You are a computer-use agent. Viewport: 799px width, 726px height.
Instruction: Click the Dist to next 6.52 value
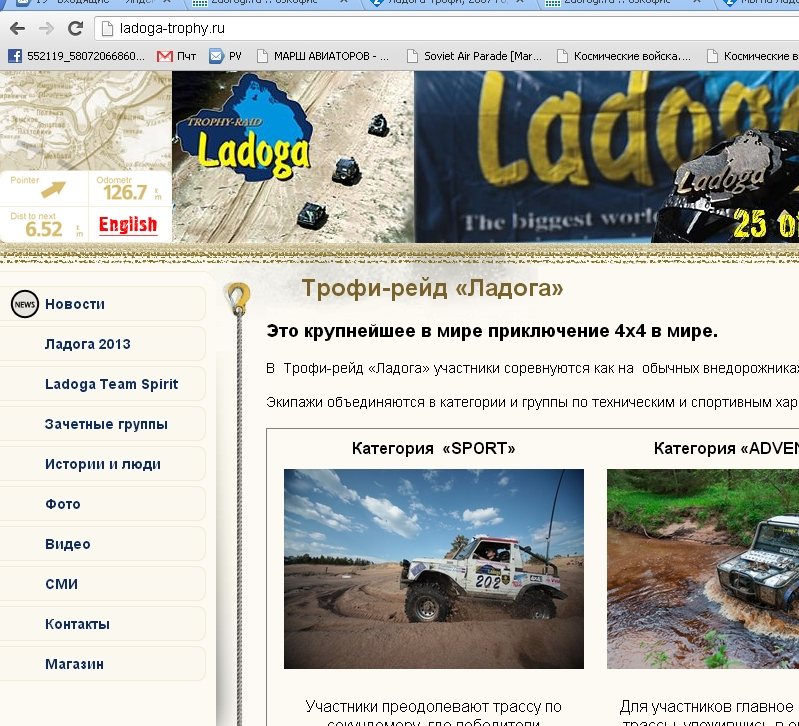pos(44,229)
